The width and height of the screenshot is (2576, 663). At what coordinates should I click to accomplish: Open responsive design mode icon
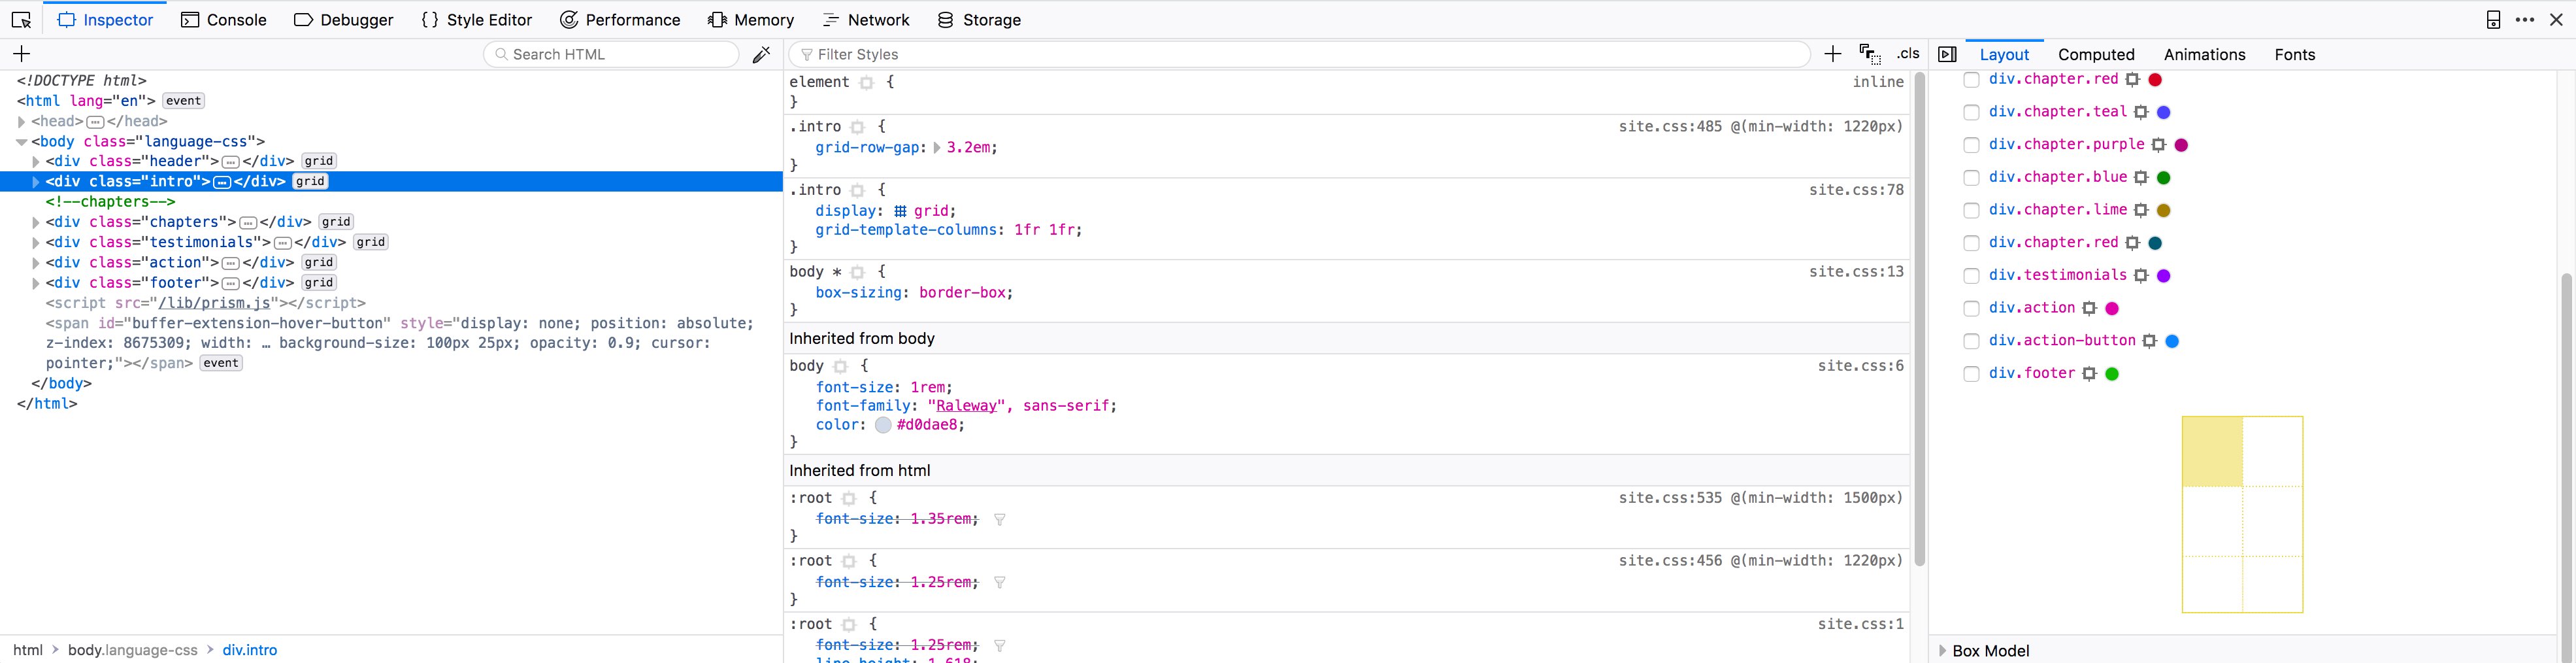(x=2493, y=20)
